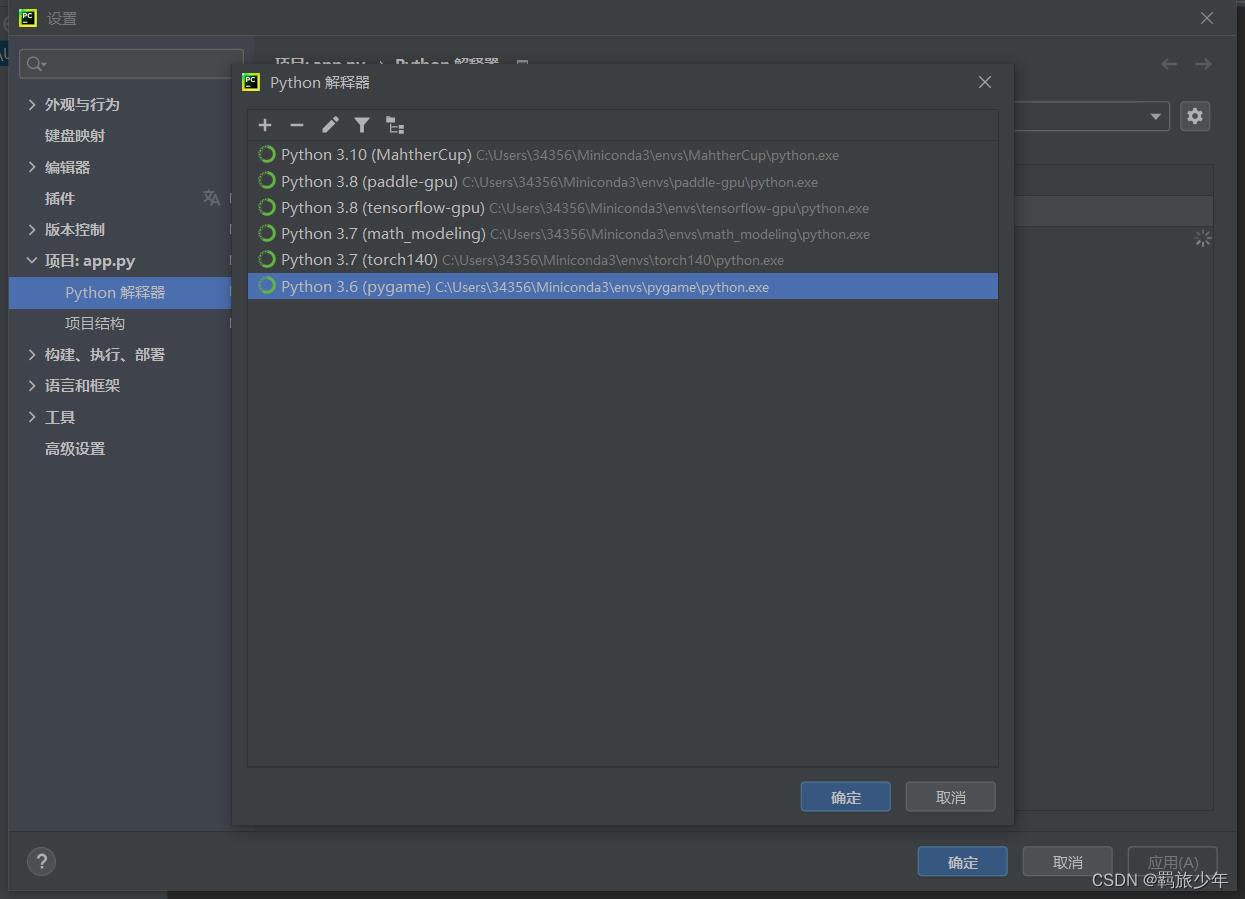Click 确定 in the Settings window

pos(963,862)
